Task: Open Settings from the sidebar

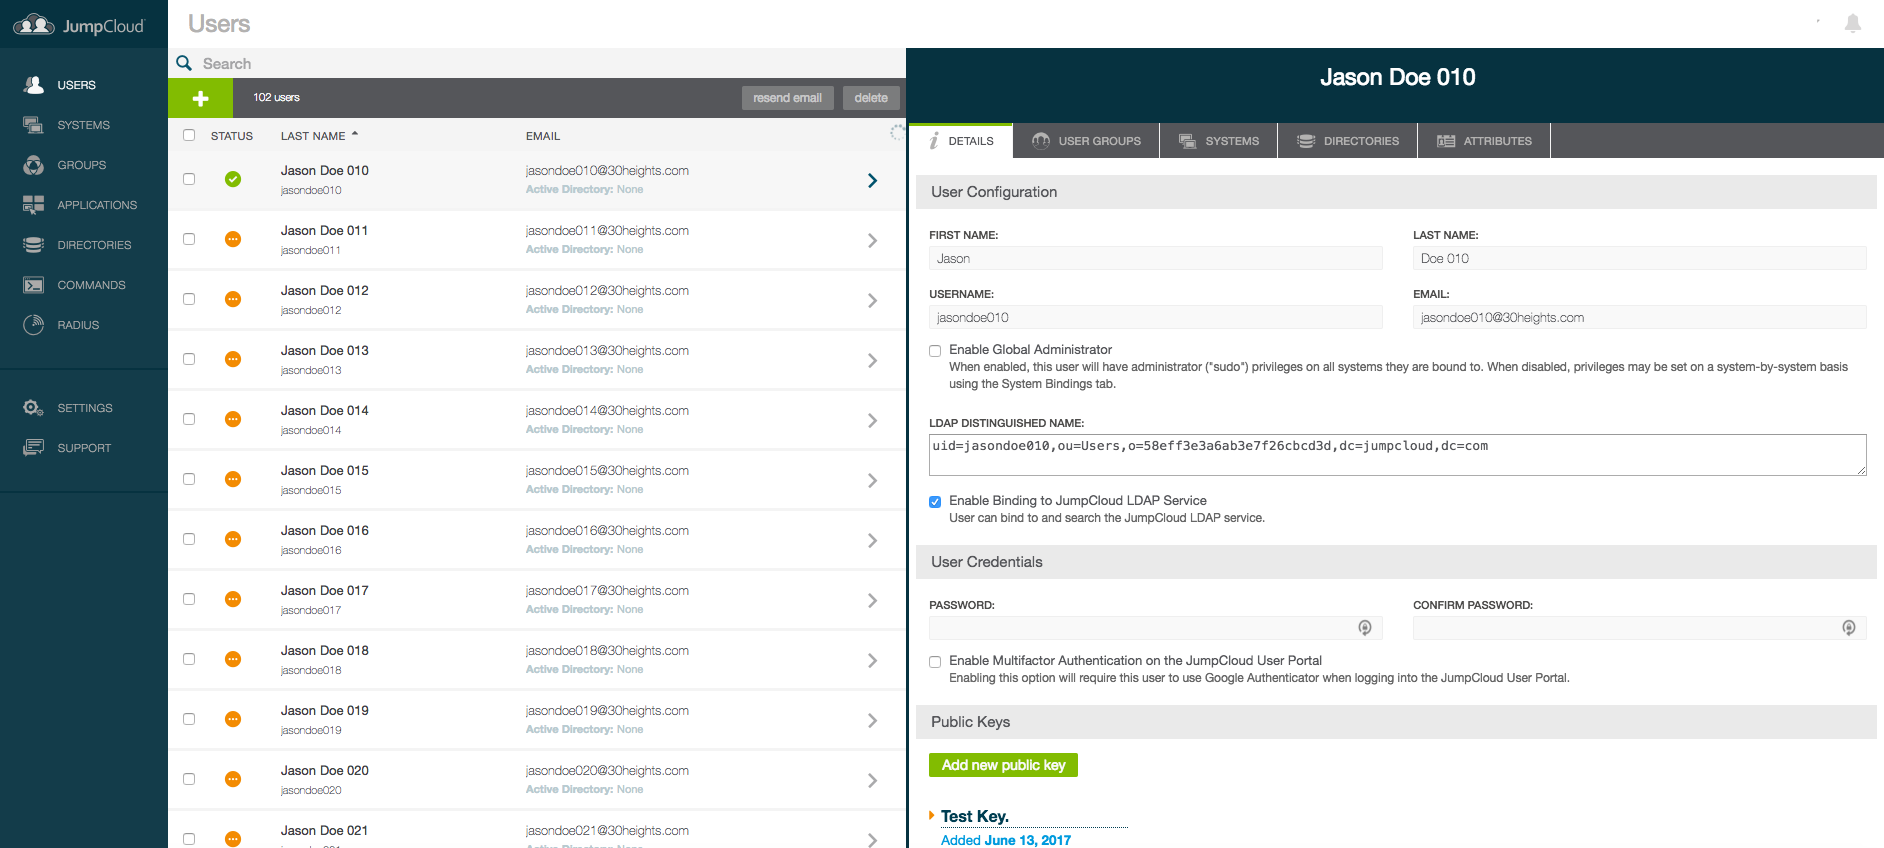Action: click(x=84, y=408)
